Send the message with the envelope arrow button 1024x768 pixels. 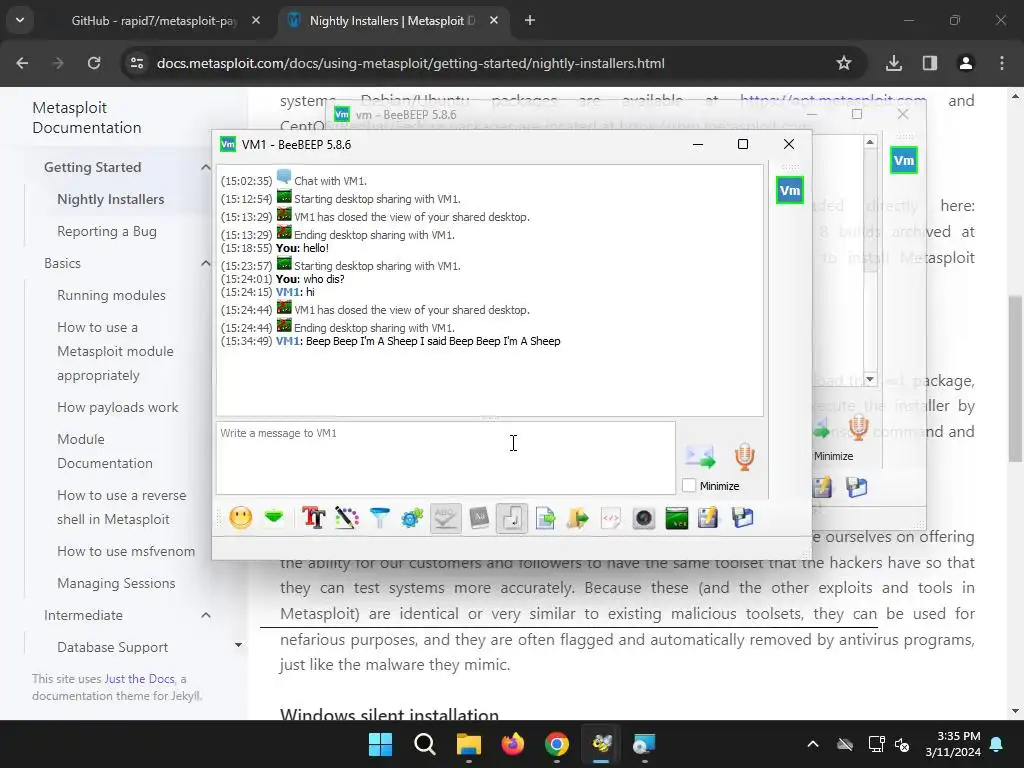tap(700, 456)
